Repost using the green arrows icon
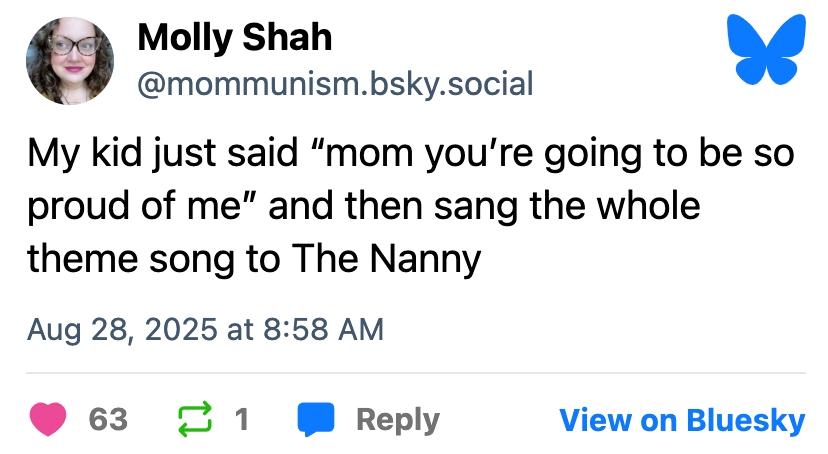 pos(195,419)
